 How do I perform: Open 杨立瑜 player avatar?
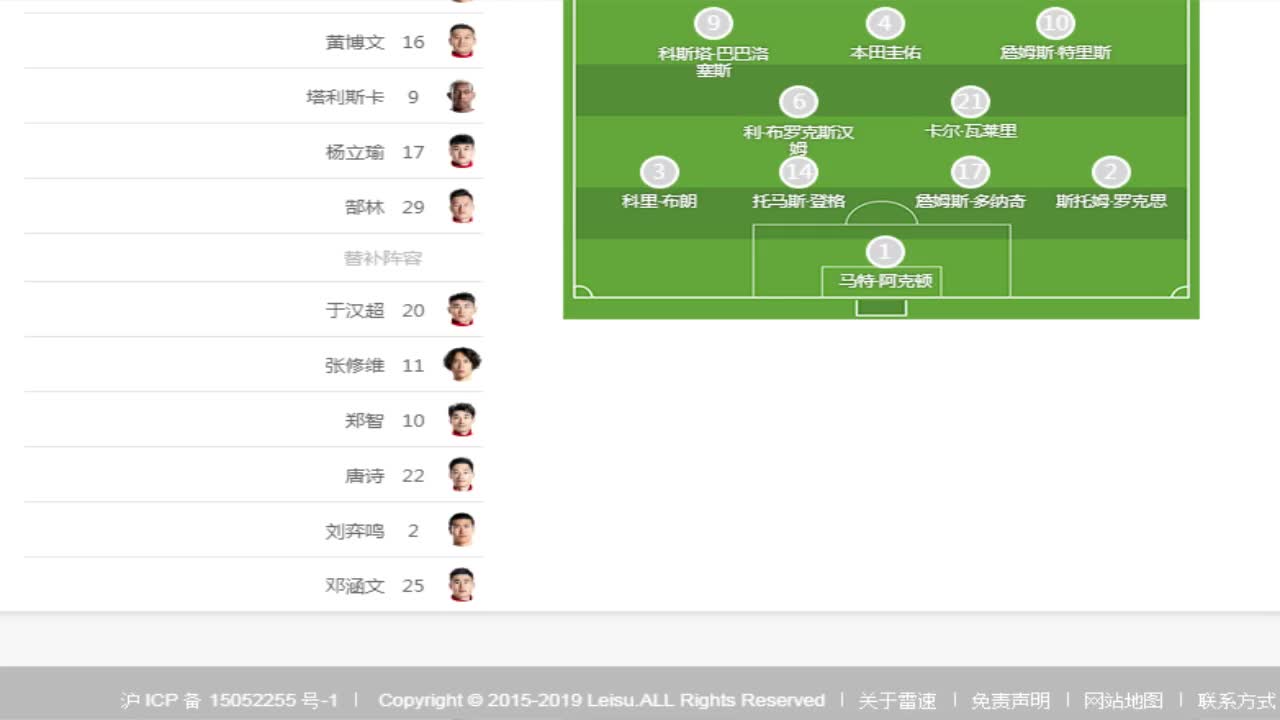click(461, 152)
